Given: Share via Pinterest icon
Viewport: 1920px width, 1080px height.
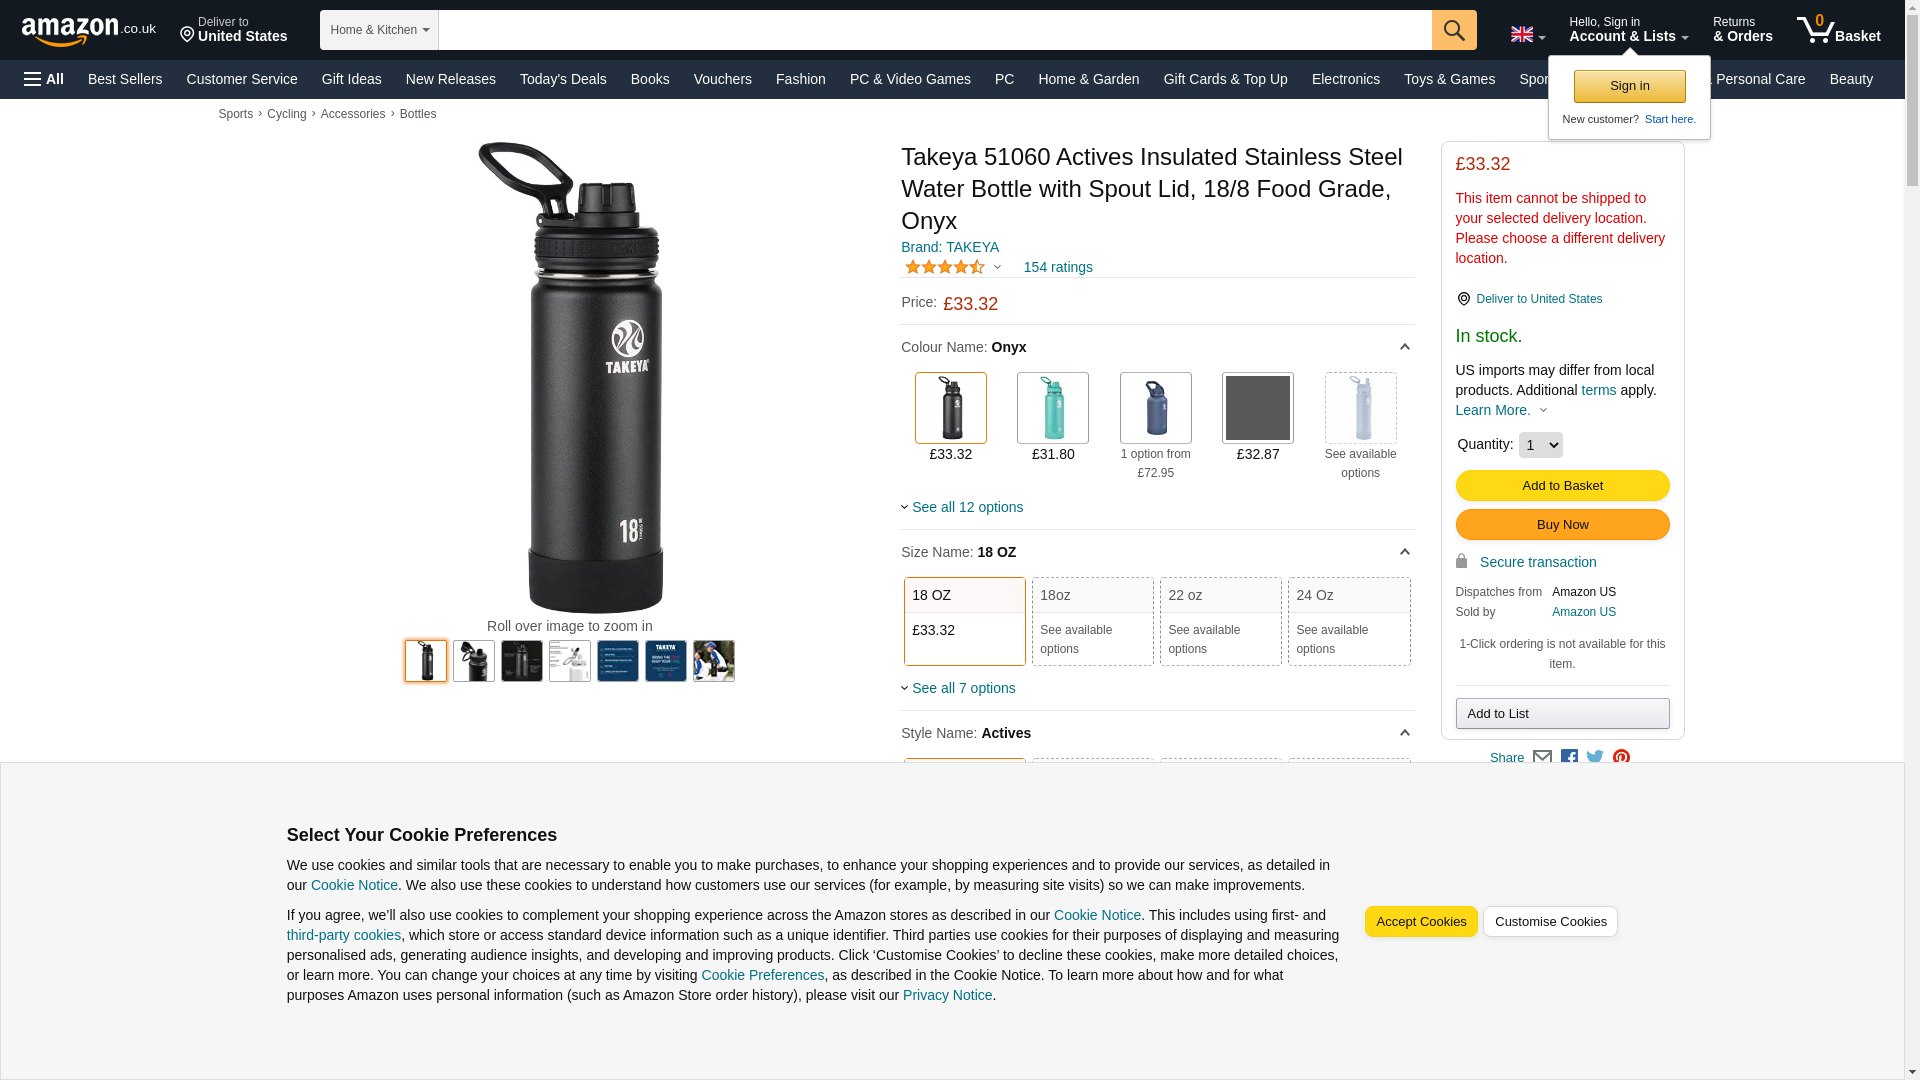Looking at the screenshot, I should point(1621,758).
